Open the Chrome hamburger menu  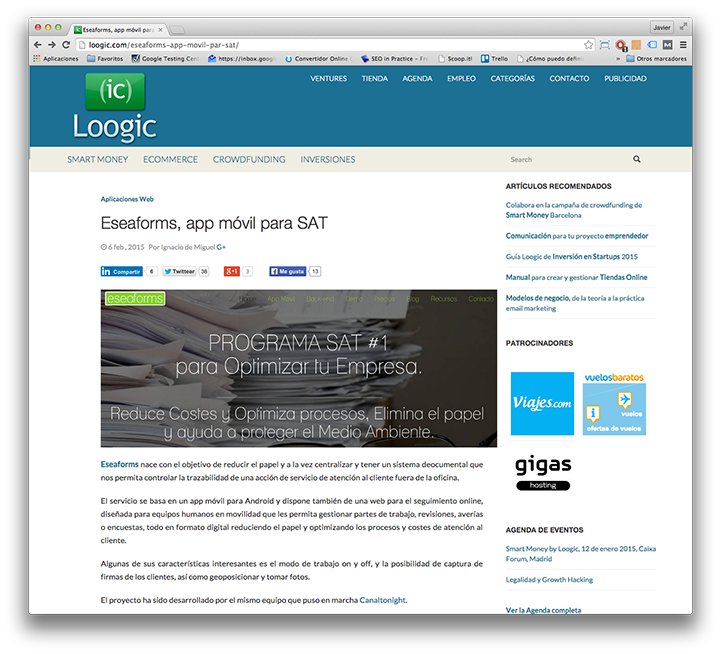tap(683, 45)
